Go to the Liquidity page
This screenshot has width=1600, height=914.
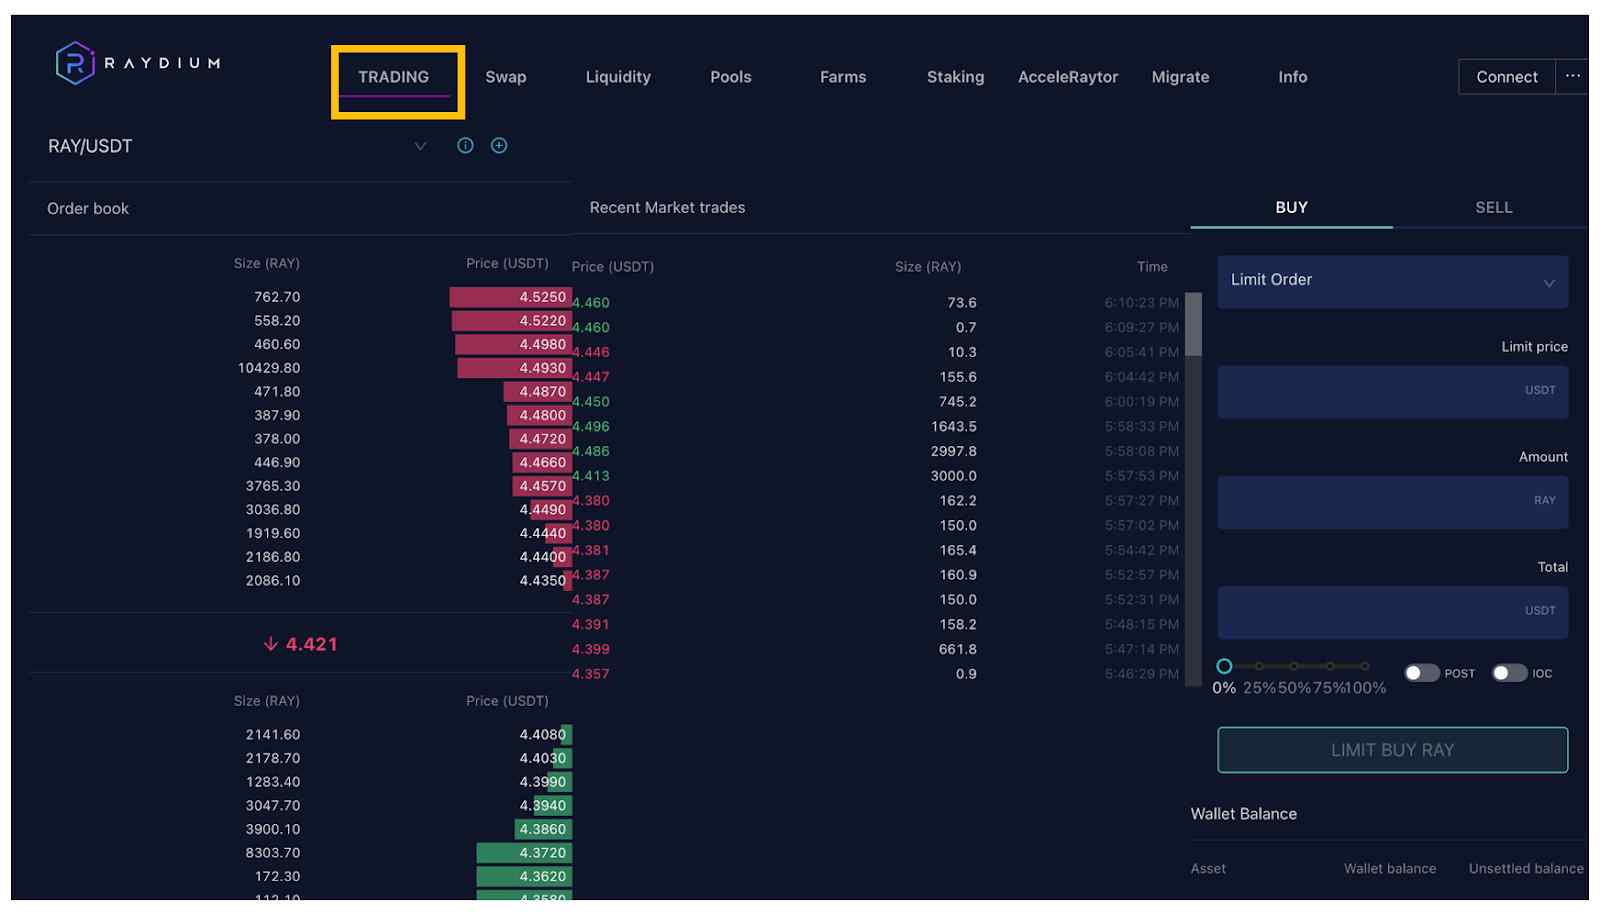click(x=618, y=77)
